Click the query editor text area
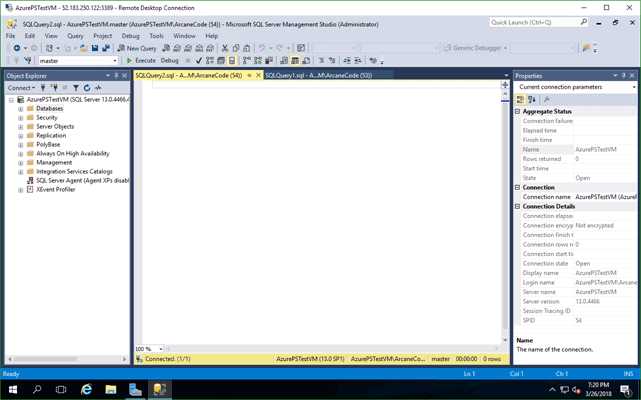The height and width of the screenshot is (400, 641). 321,213
